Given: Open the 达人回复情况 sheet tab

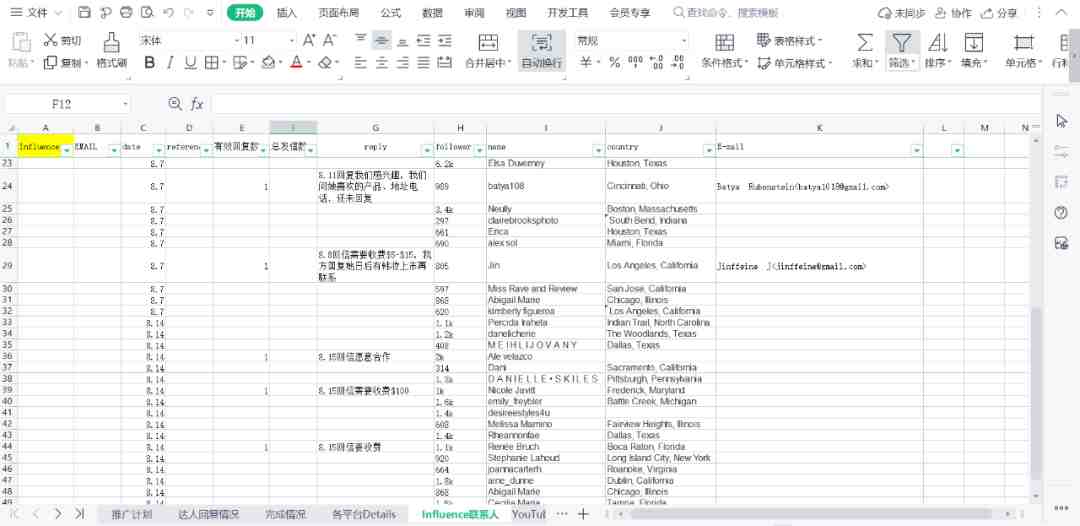Looking at the screenshot, I should 208,514.
